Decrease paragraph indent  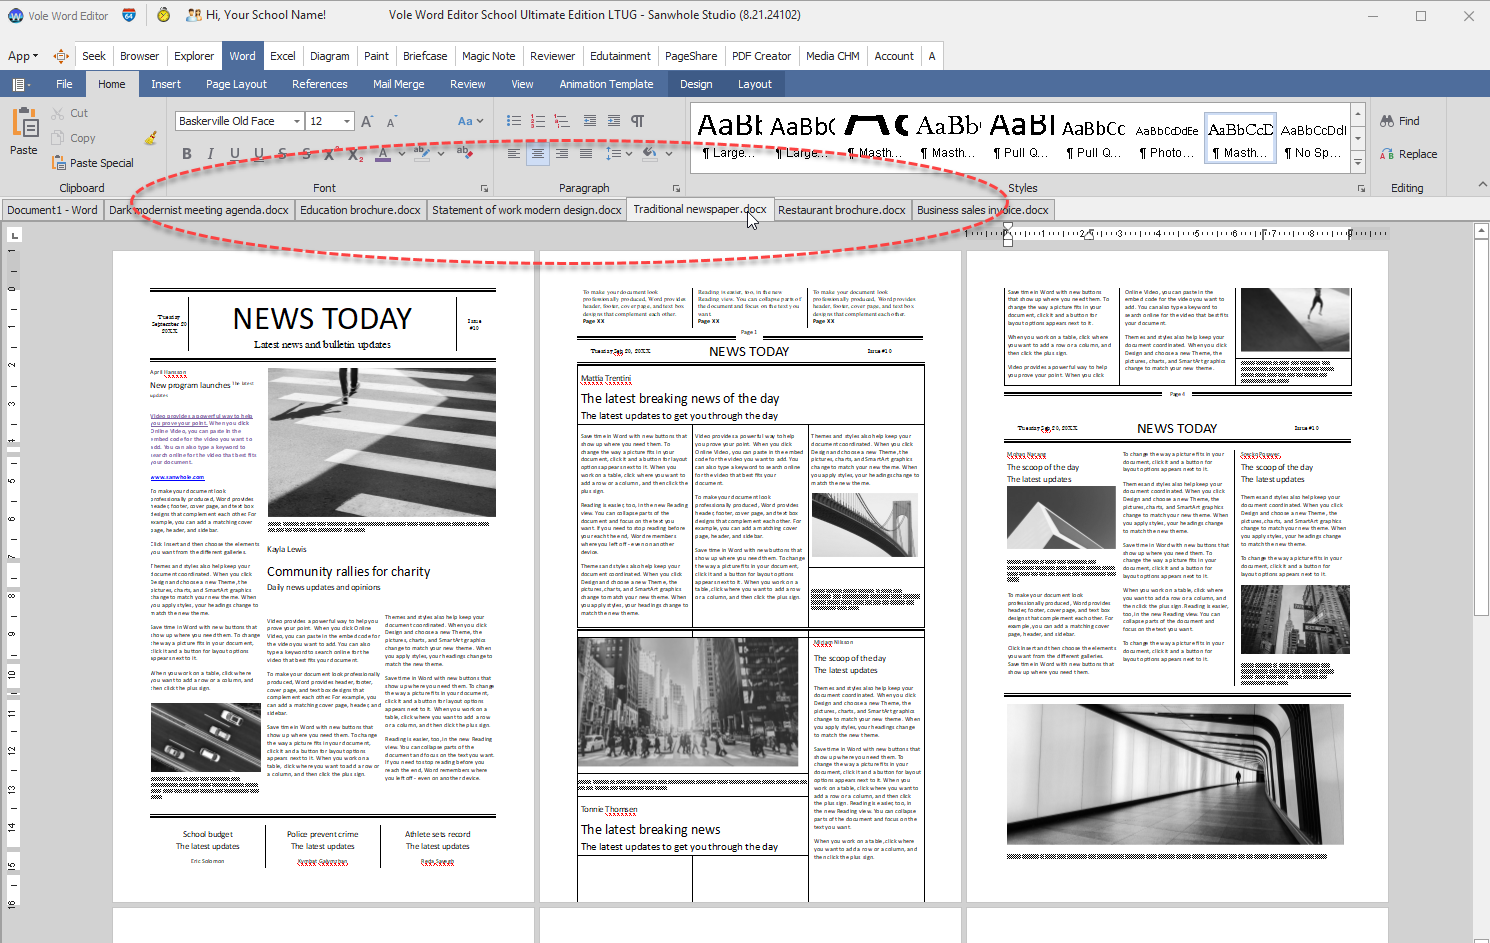point(589,121)
